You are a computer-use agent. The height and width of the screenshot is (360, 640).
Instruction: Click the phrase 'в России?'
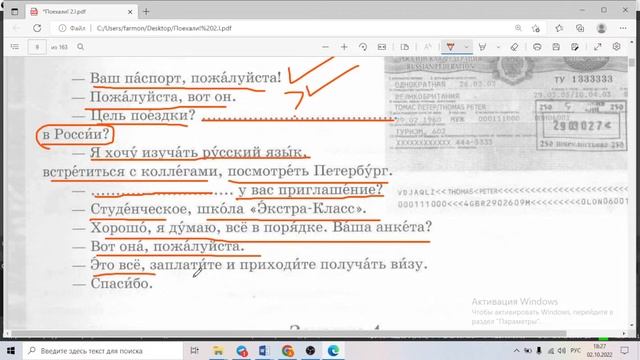point(76,133)
